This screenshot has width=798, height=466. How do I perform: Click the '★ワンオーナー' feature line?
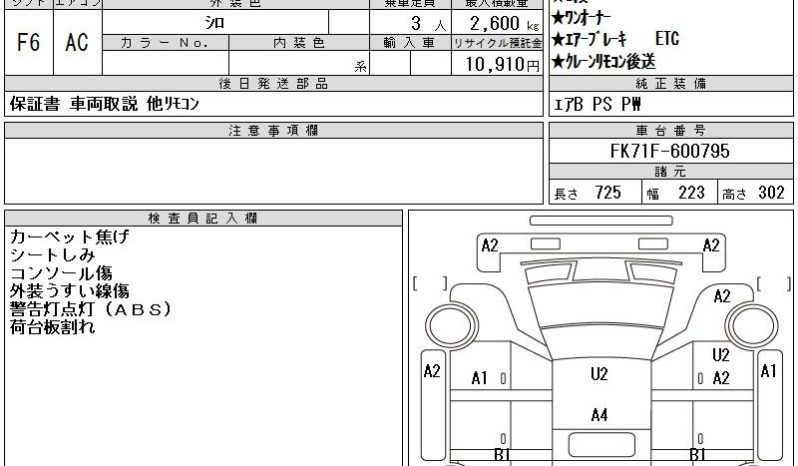581,18
